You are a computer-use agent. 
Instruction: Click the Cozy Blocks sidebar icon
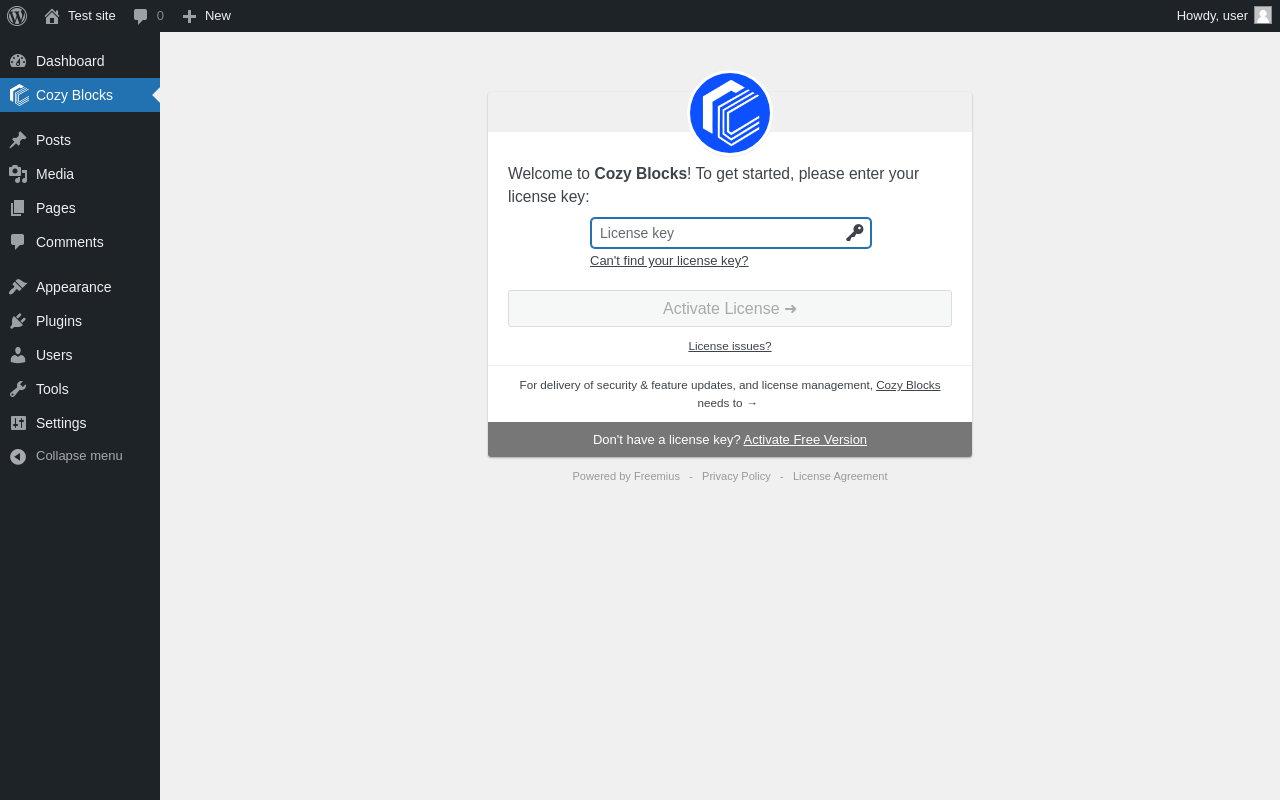pyautogui.click(x=19, y=95)
